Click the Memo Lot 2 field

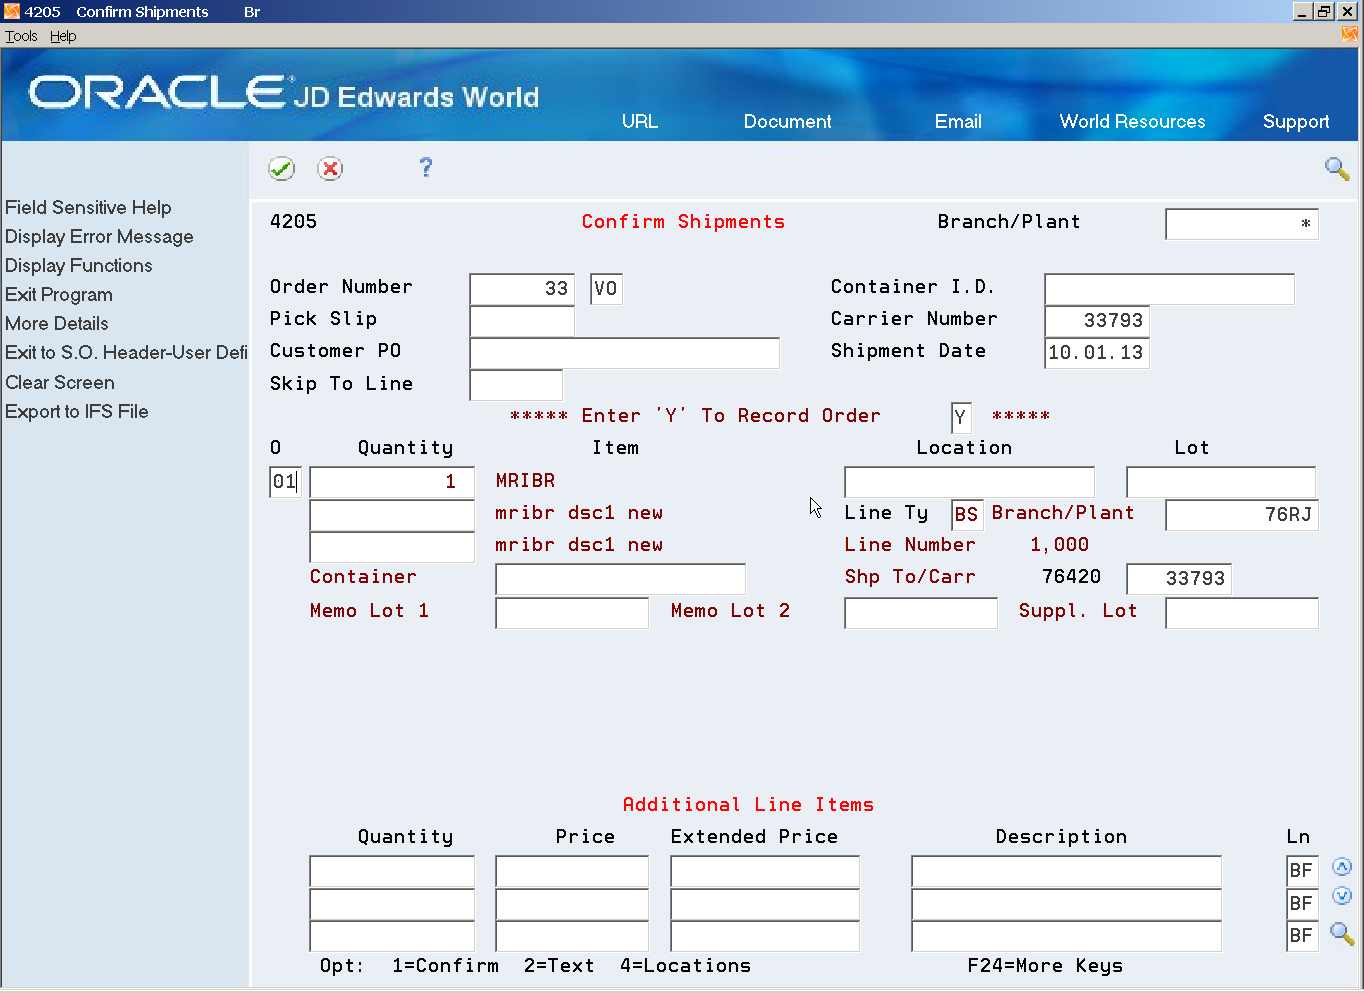(921, 613)
